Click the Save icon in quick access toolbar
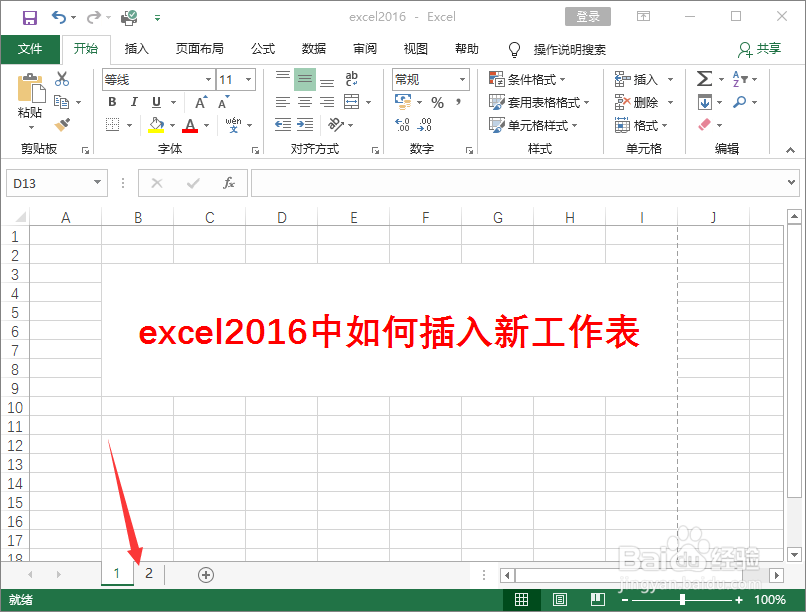806x612 pixels. pos(29,17)
